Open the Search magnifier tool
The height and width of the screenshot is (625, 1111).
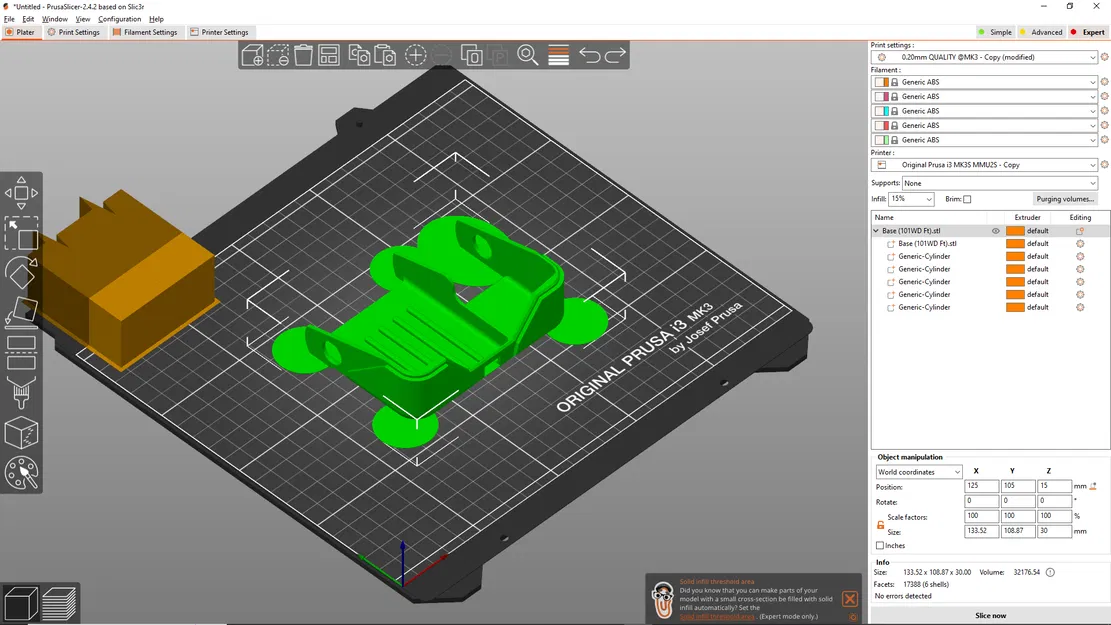528,55
